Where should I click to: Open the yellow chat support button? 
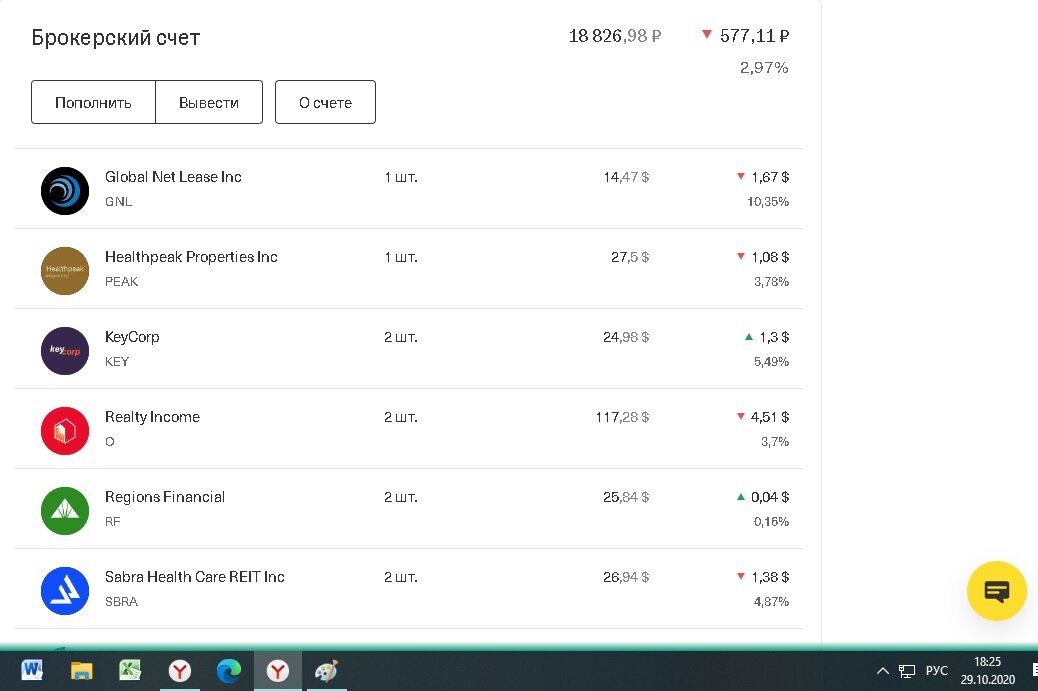click(x=996, y=591)
